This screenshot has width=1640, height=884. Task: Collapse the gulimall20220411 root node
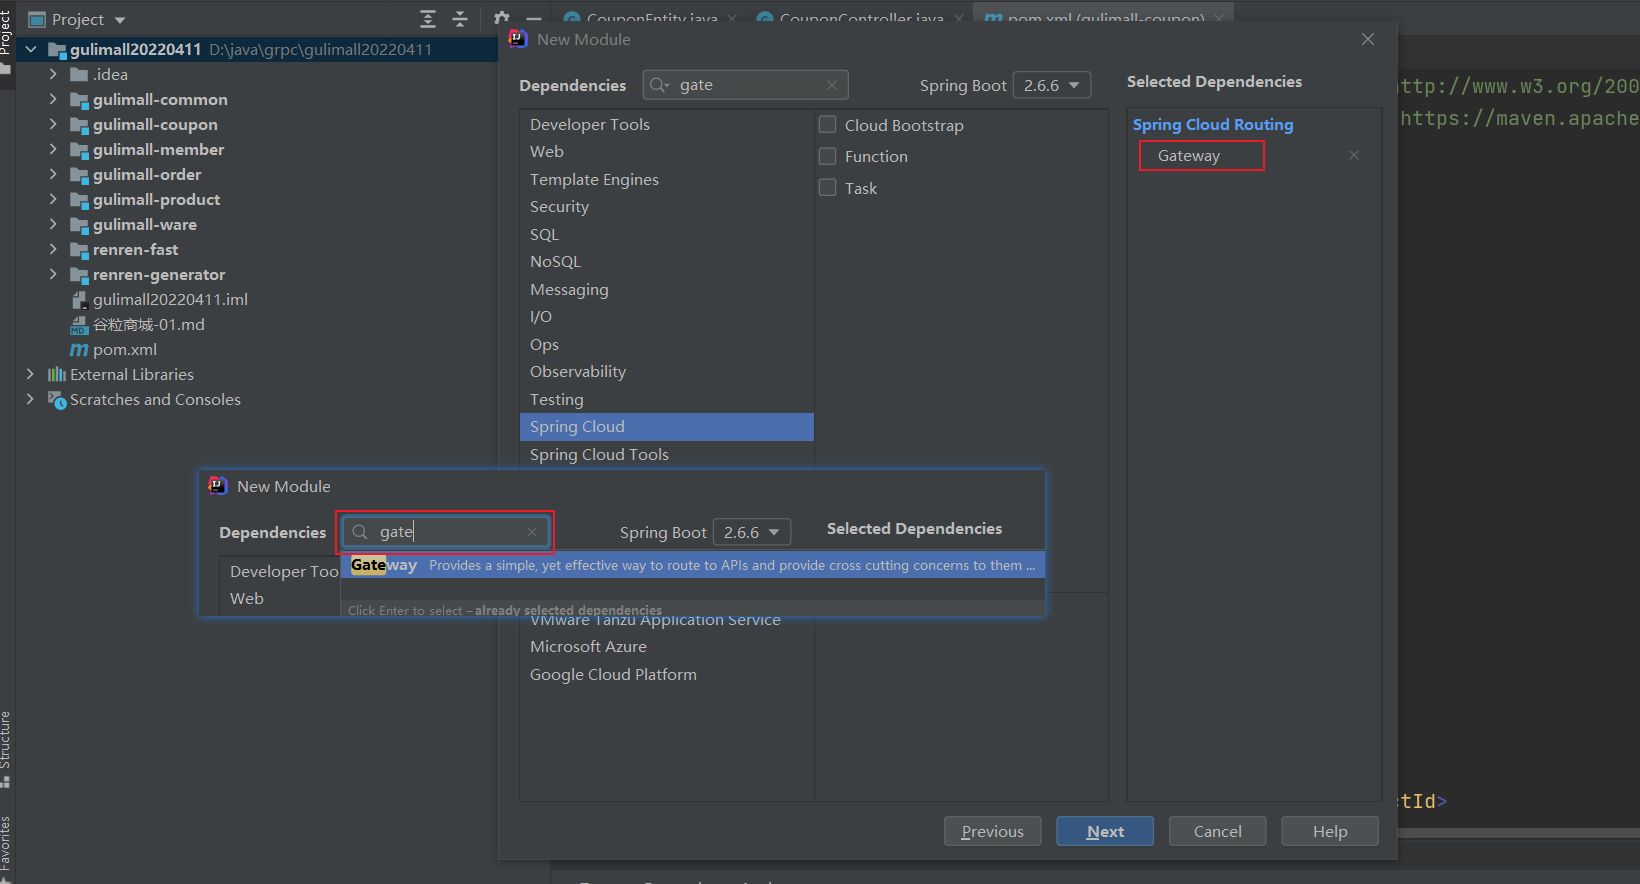point(31,49)
